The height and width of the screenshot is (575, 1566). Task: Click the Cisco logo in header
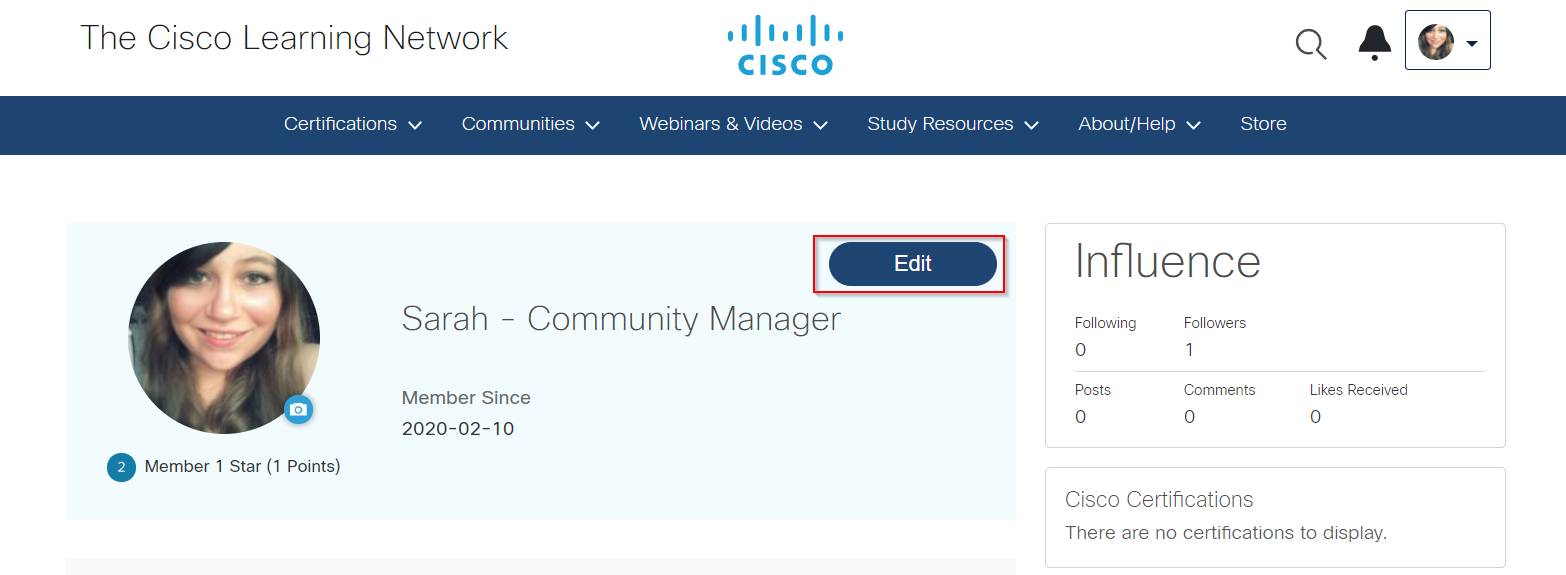pos(785,45)
